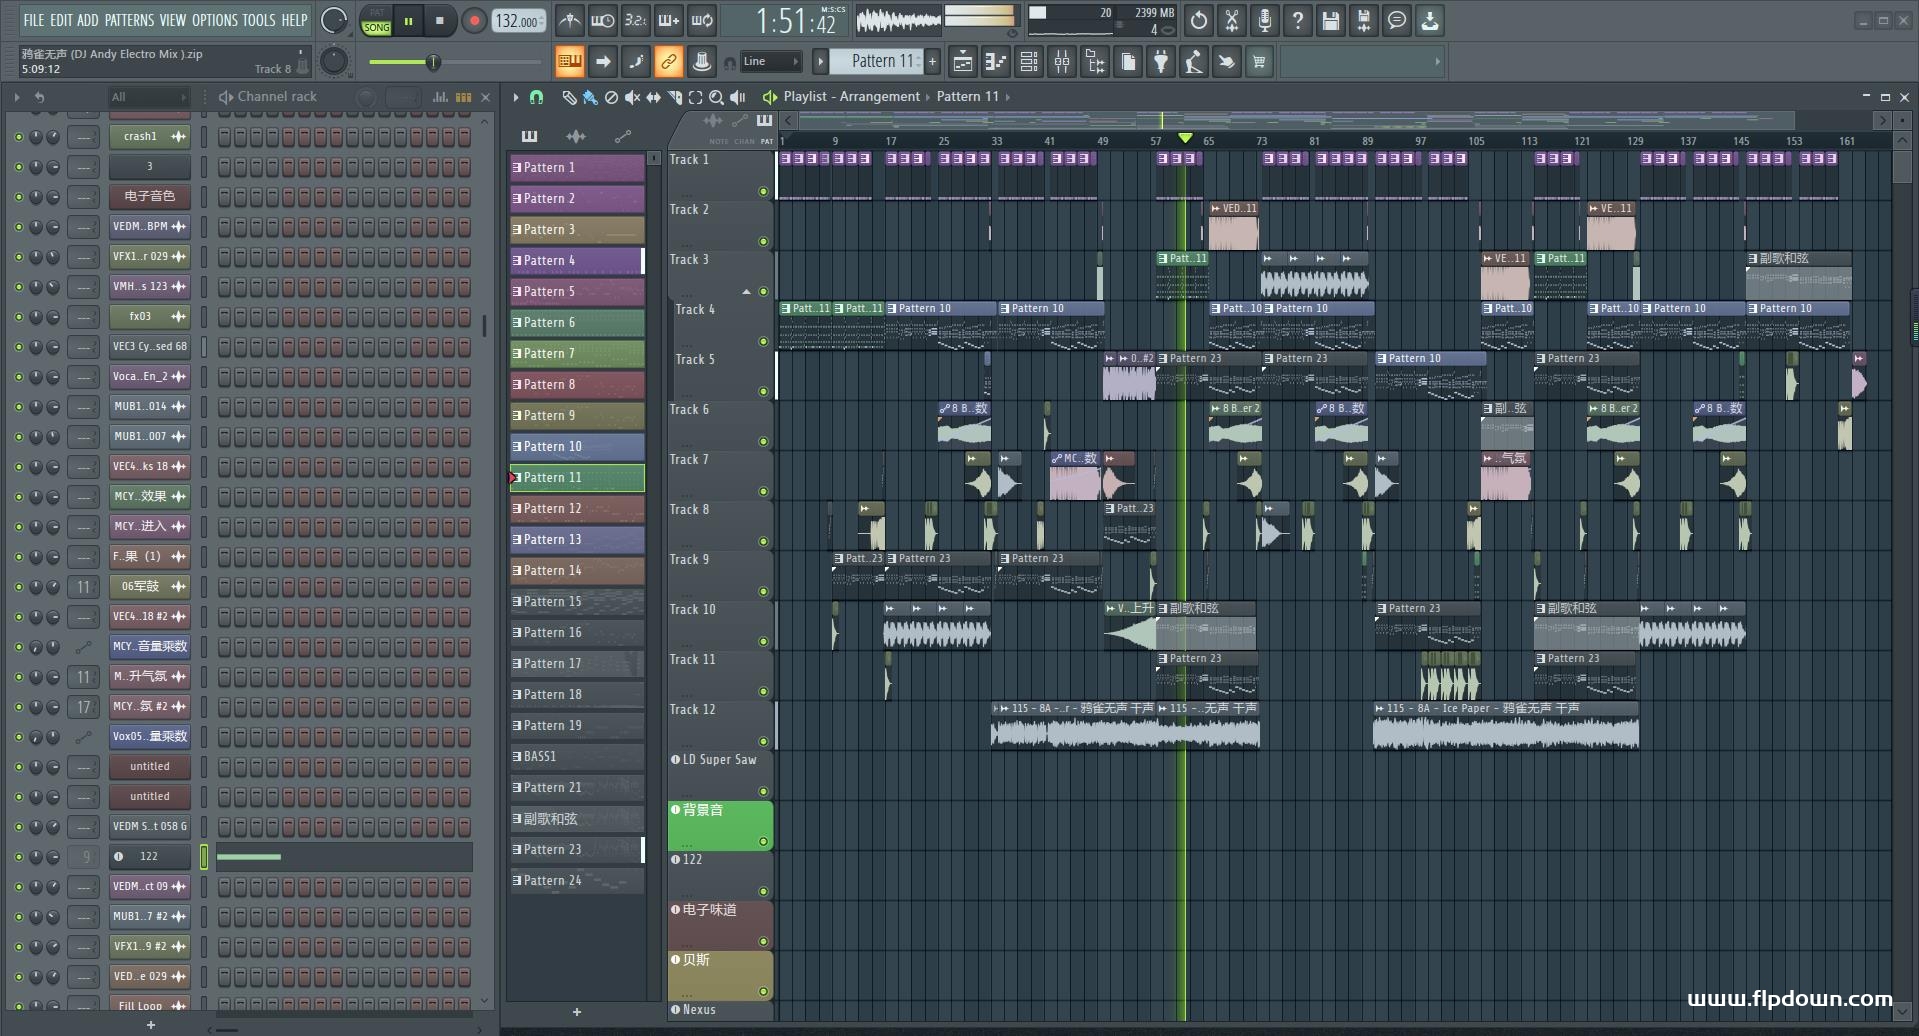Open the PATTERNS menu
1919x1036 pixels.
pos(129,20)
